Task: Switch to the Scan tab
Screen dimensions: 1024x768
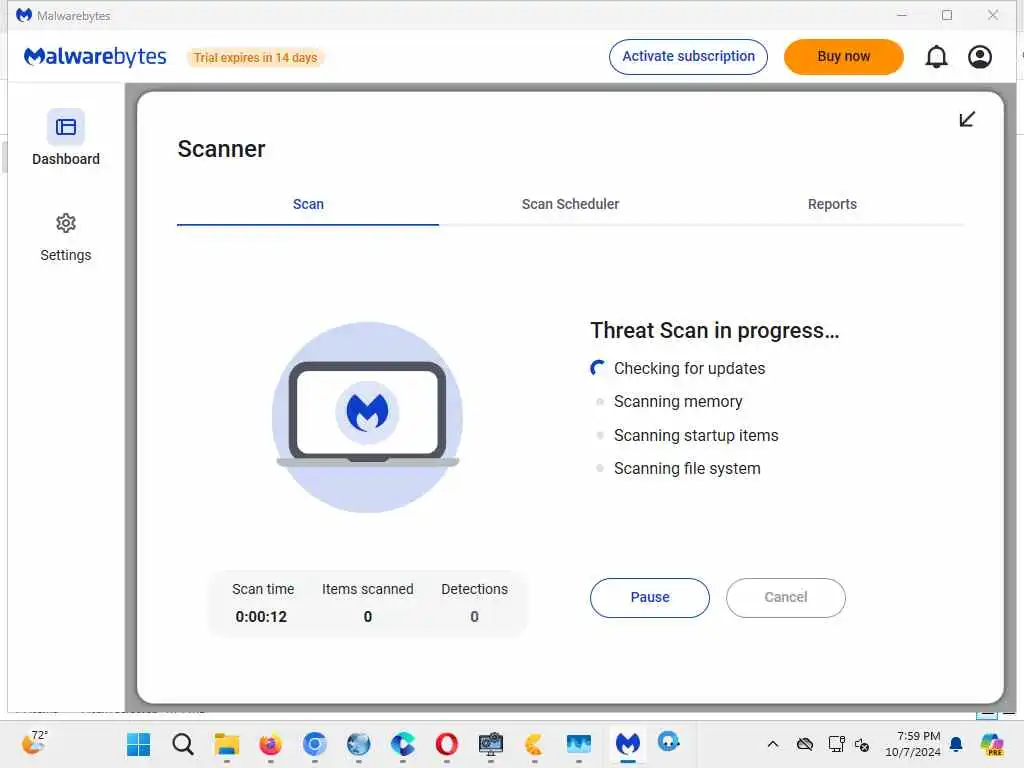Action: 308,204
